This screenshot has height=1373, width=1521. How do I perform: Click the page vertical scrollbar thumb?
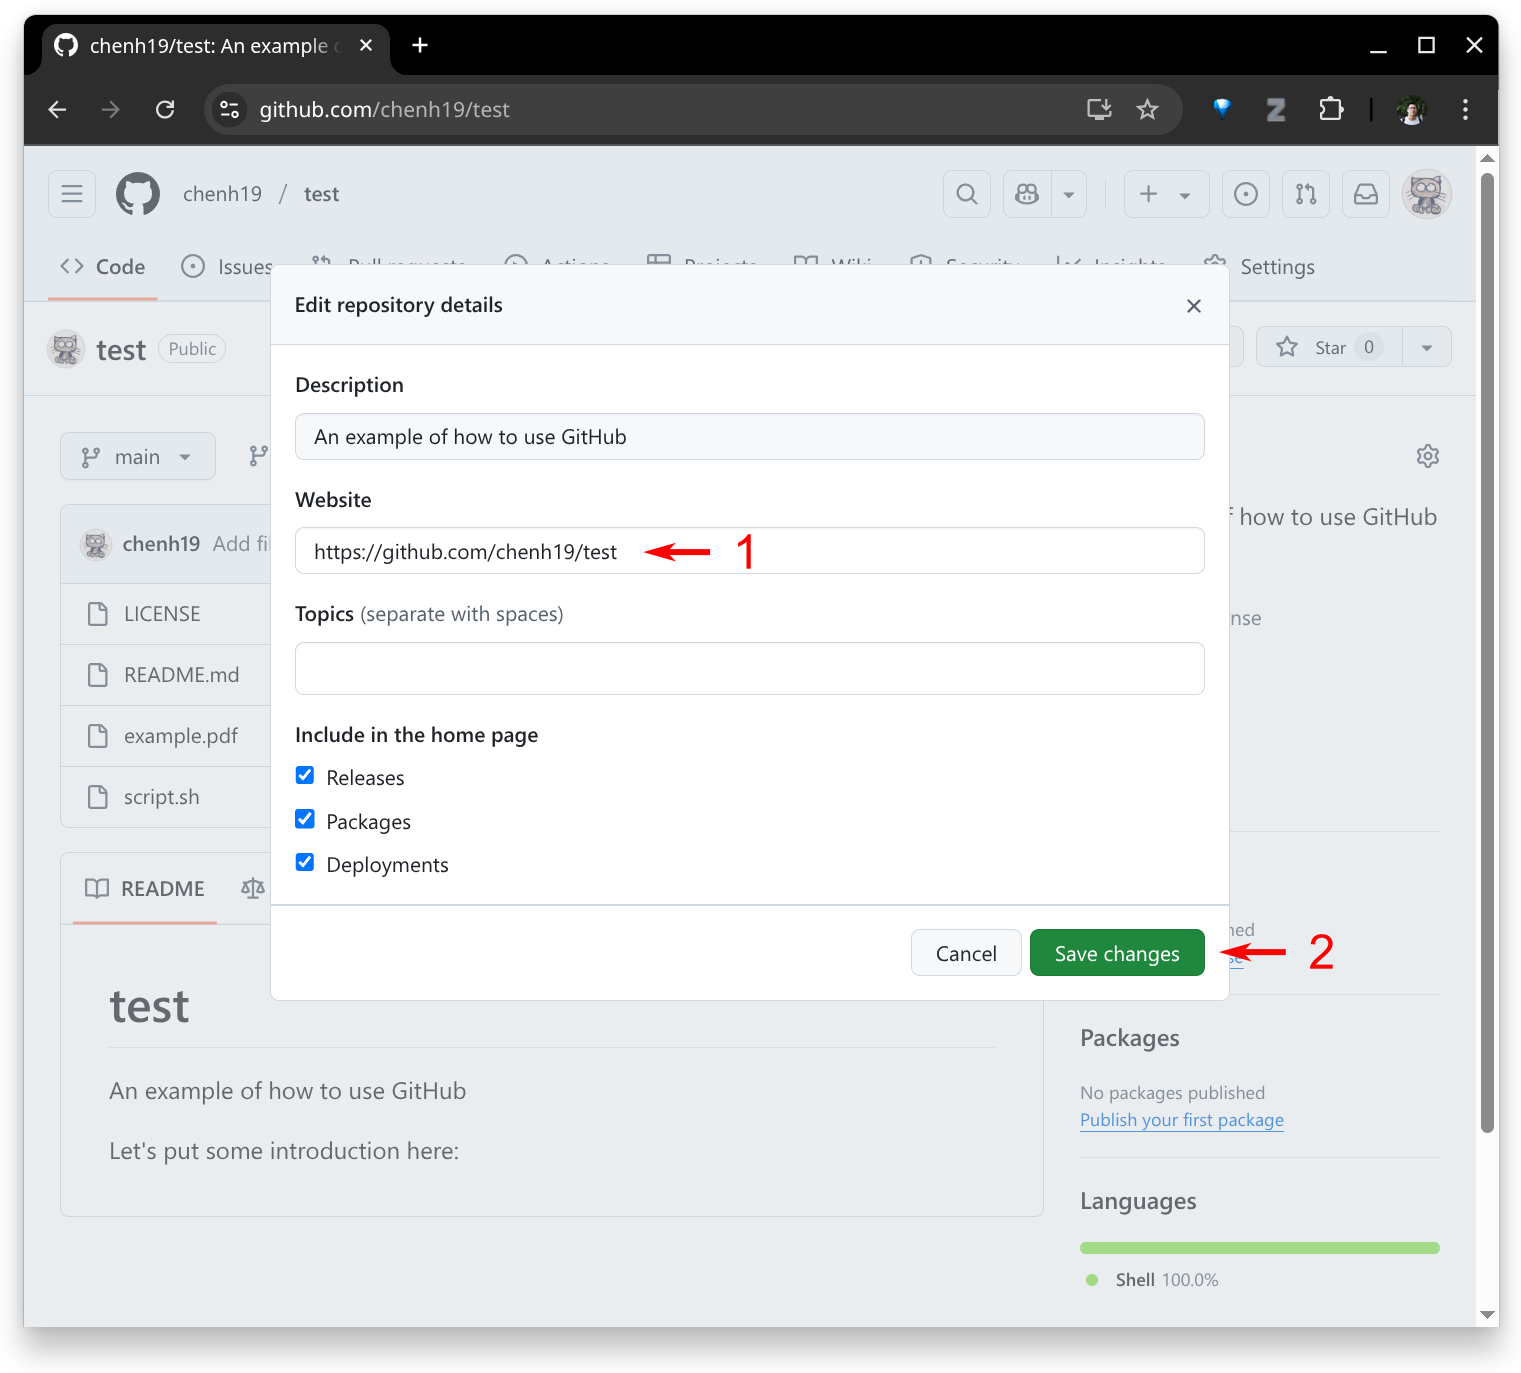coord(1488,652)
